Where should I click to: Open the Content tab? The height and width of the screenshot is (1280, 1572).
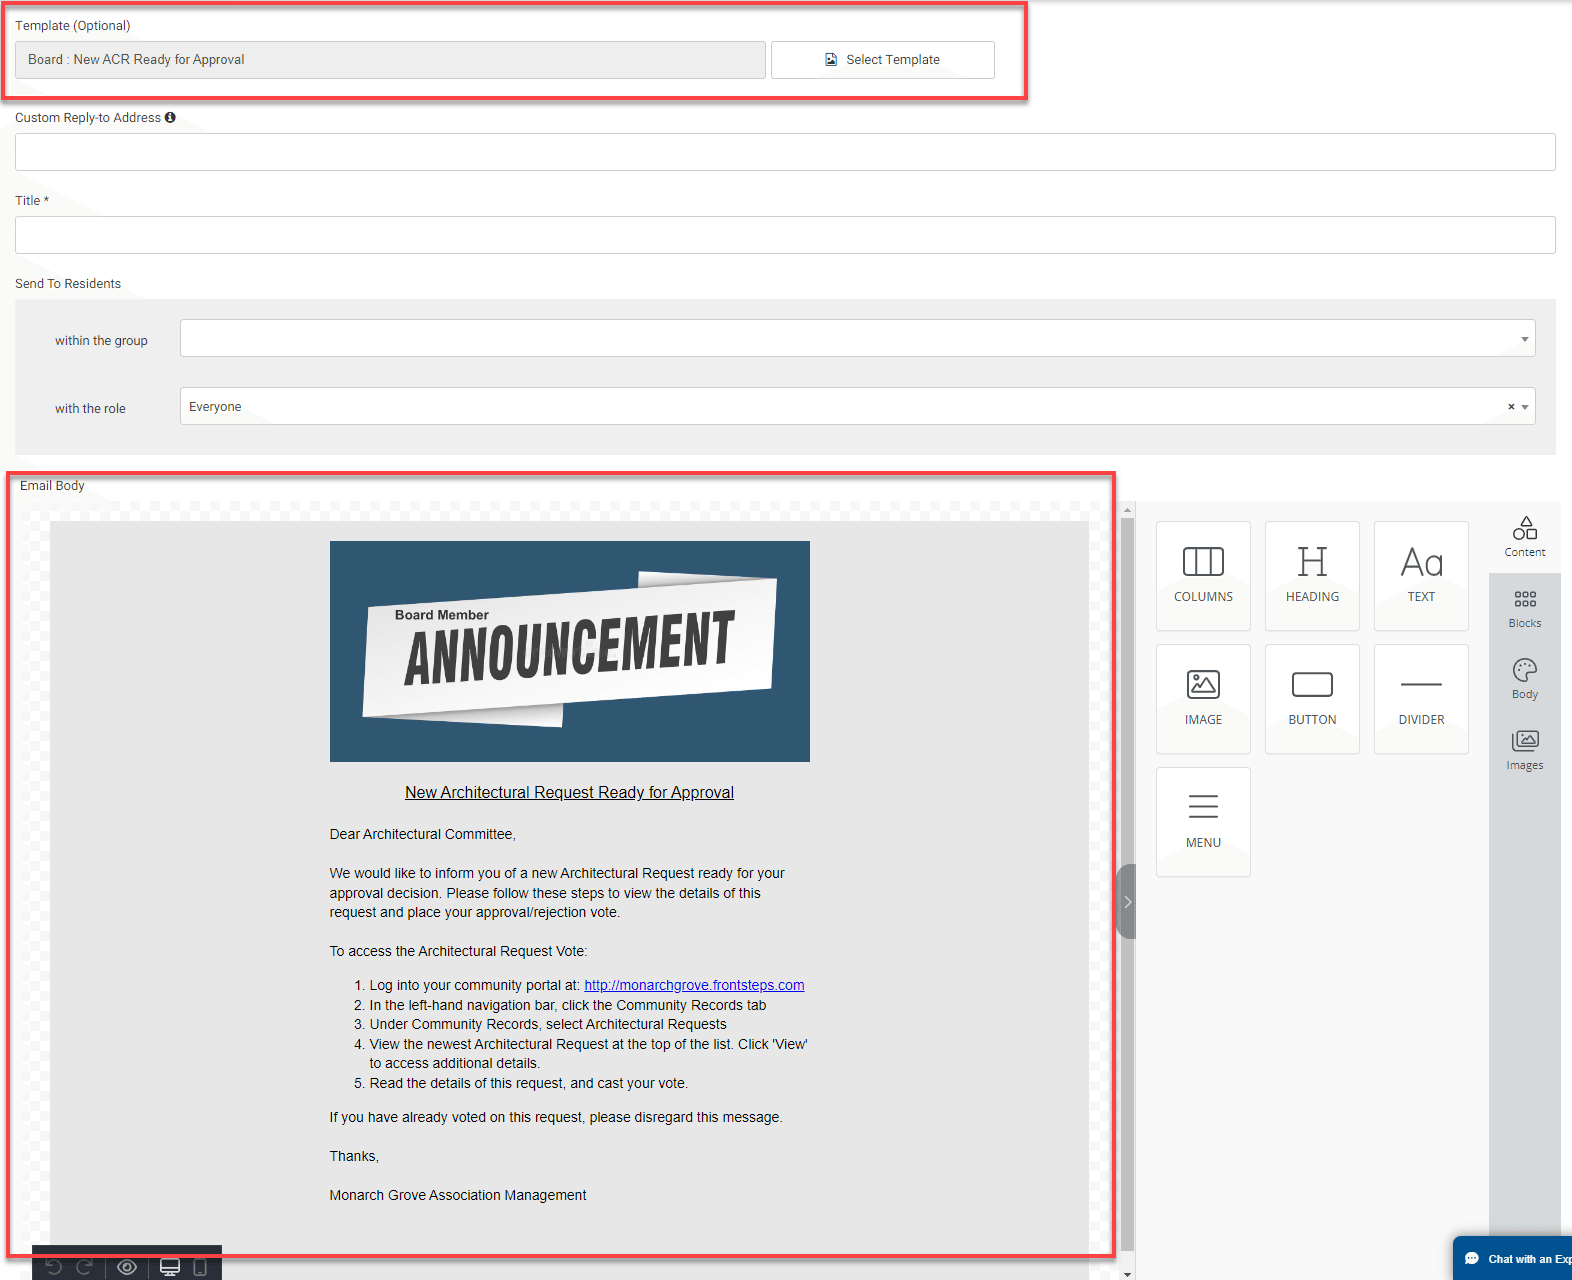point(1524,537)
